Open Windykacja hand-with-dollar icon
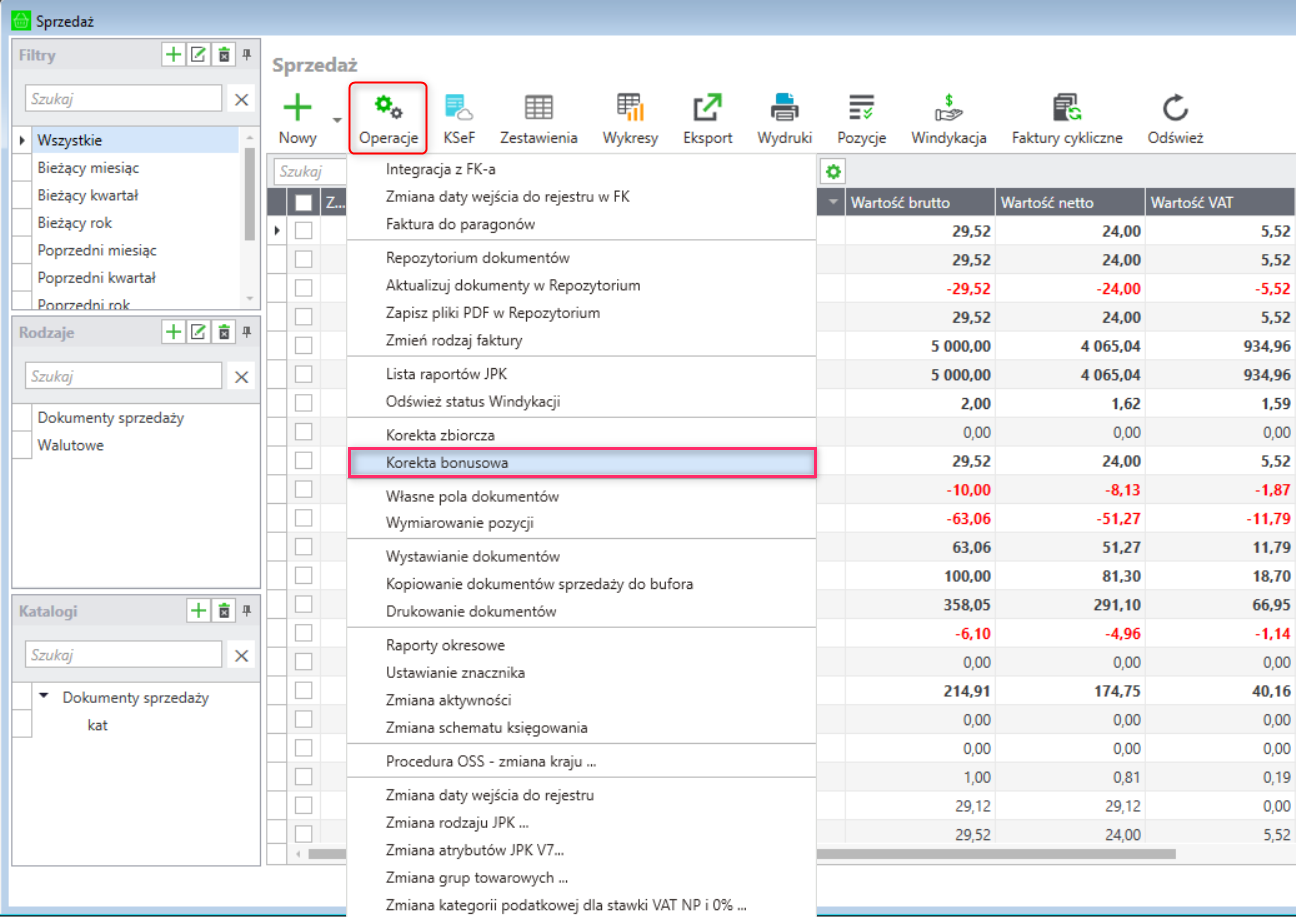The height and width of the screenshot is (917, 1296). tap(948, 108)
